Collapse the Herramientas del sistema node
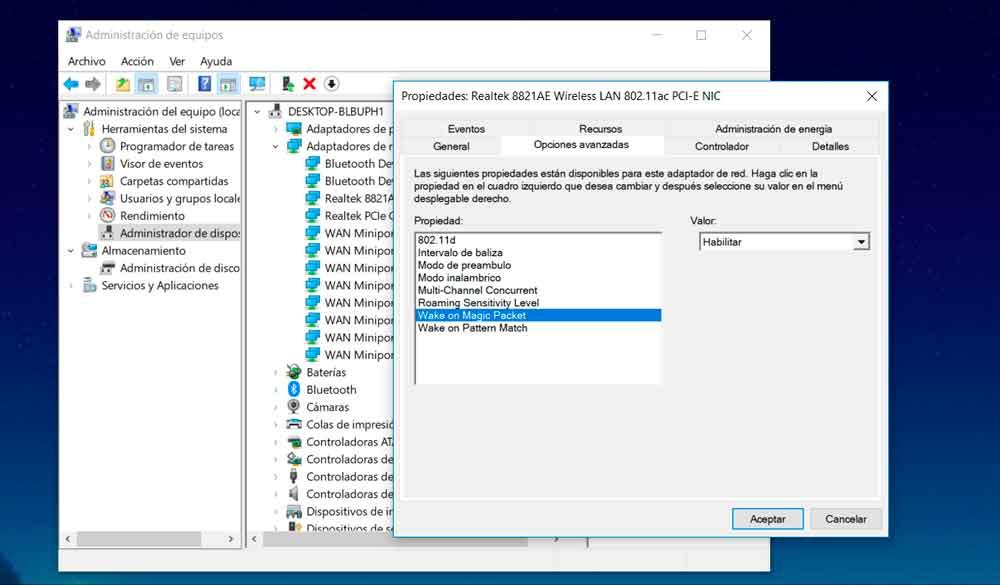Screen dimensions: 1000x585 coord(70,129)
